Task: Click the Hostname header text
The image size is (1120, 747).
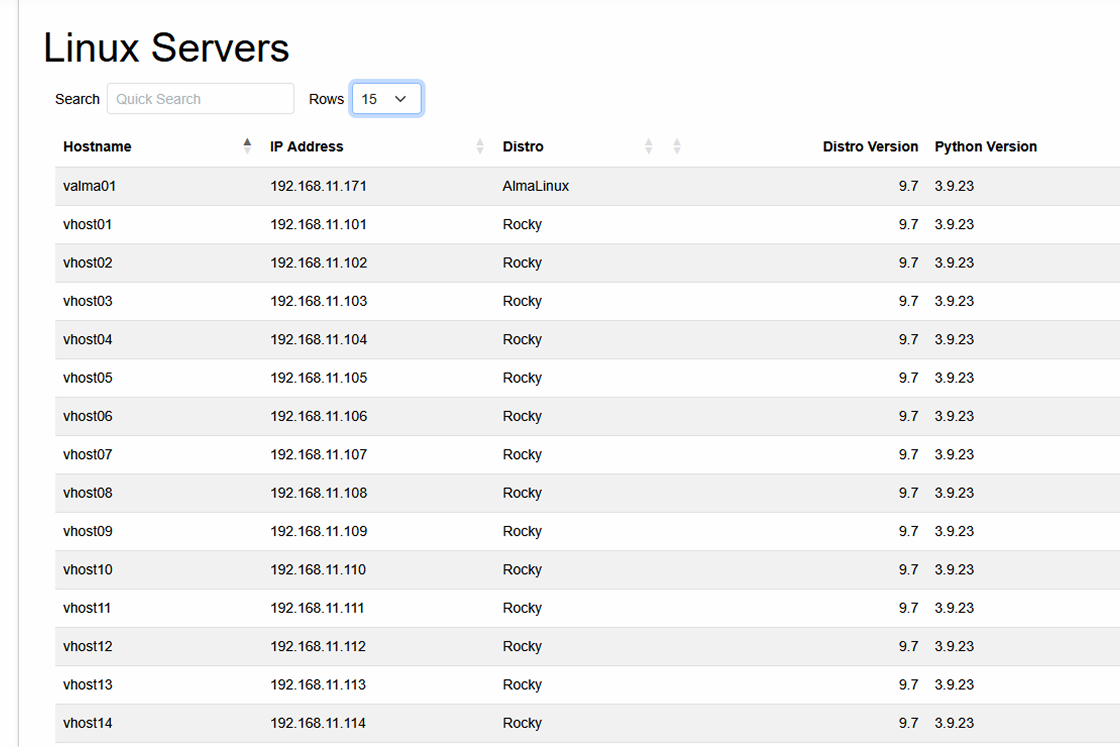Action: (x=97, y=146)
